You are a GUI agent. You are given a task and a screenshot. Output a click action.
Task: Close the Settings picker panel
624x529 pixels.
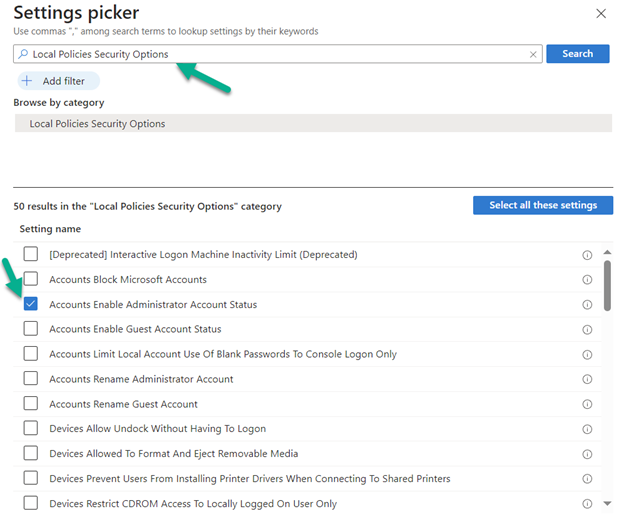[x=601, y=14]
